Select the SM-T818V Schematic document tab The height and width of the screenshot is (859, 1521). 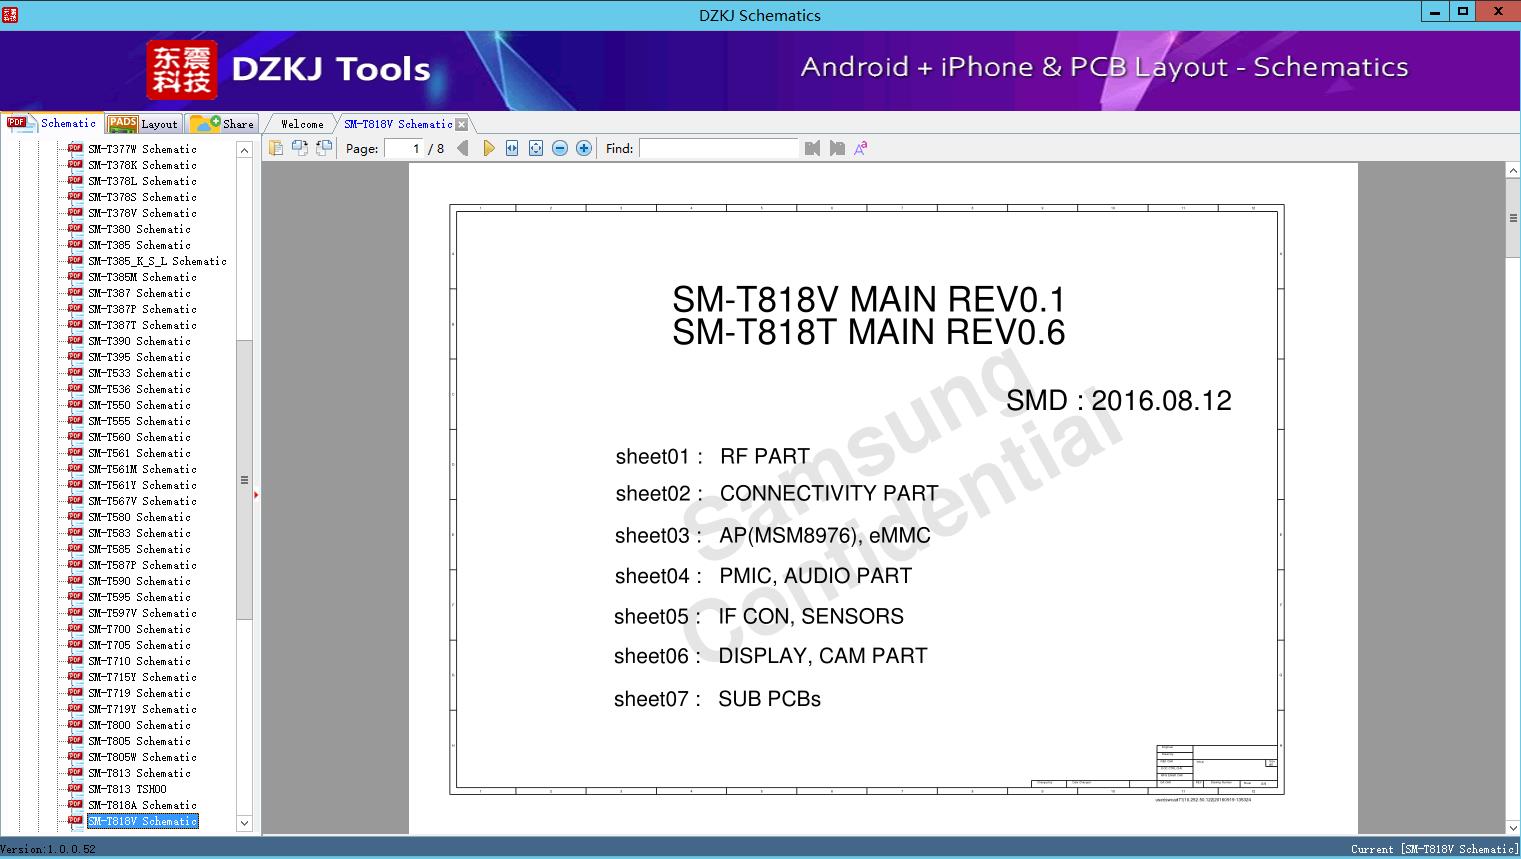point(398,124)
